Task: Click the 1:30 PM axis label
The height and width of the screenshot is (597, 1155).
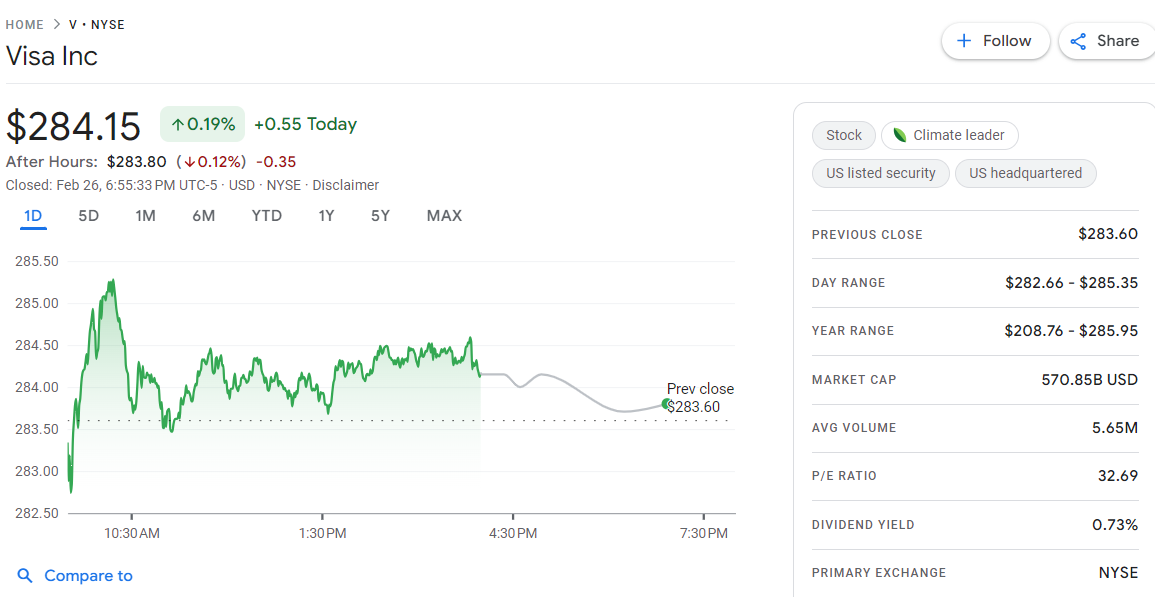Action: pos(323,534)
